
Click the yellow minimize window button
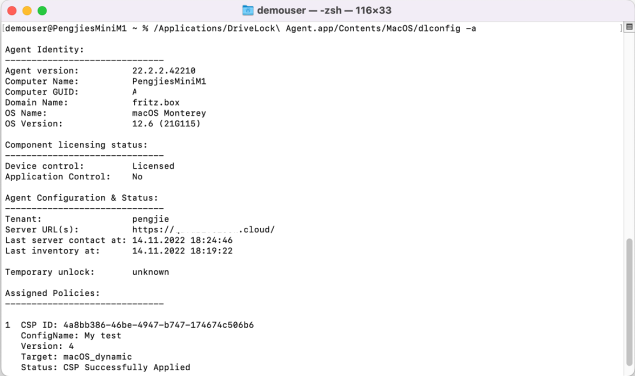27,11
